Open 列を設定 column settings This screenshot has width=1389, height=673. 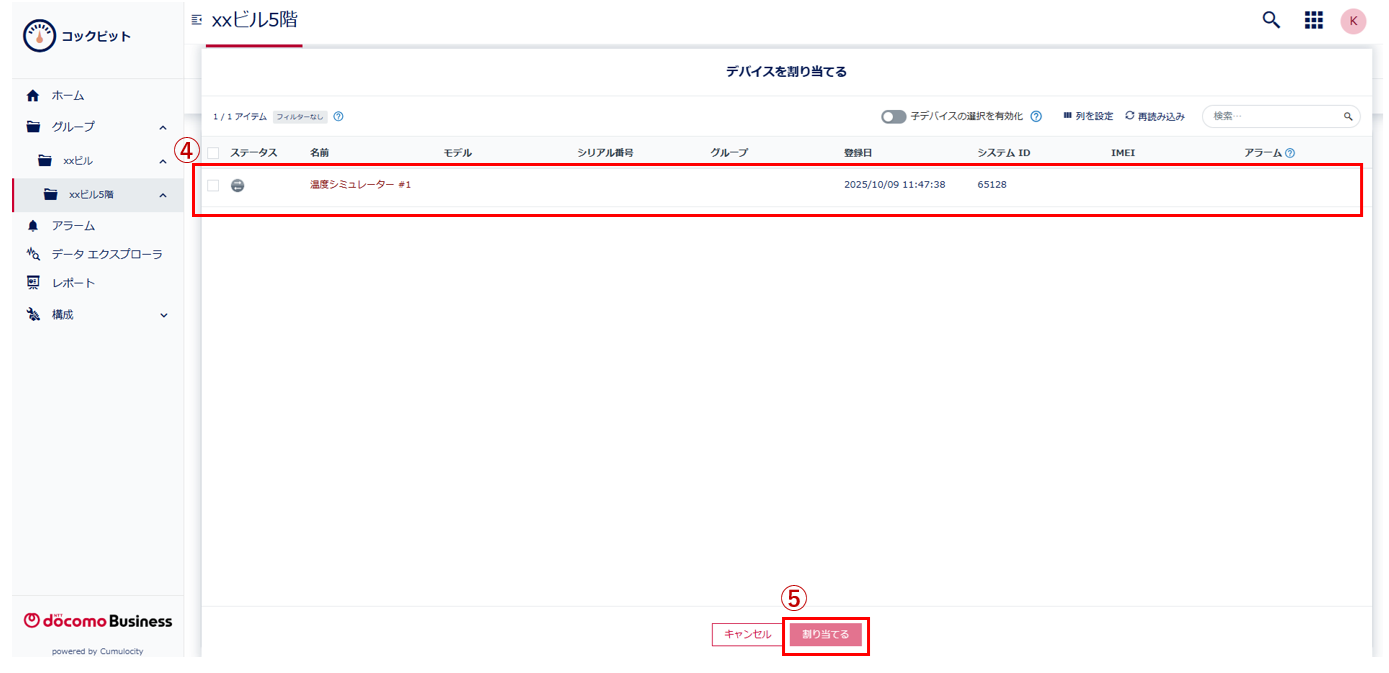[1088, 116]
